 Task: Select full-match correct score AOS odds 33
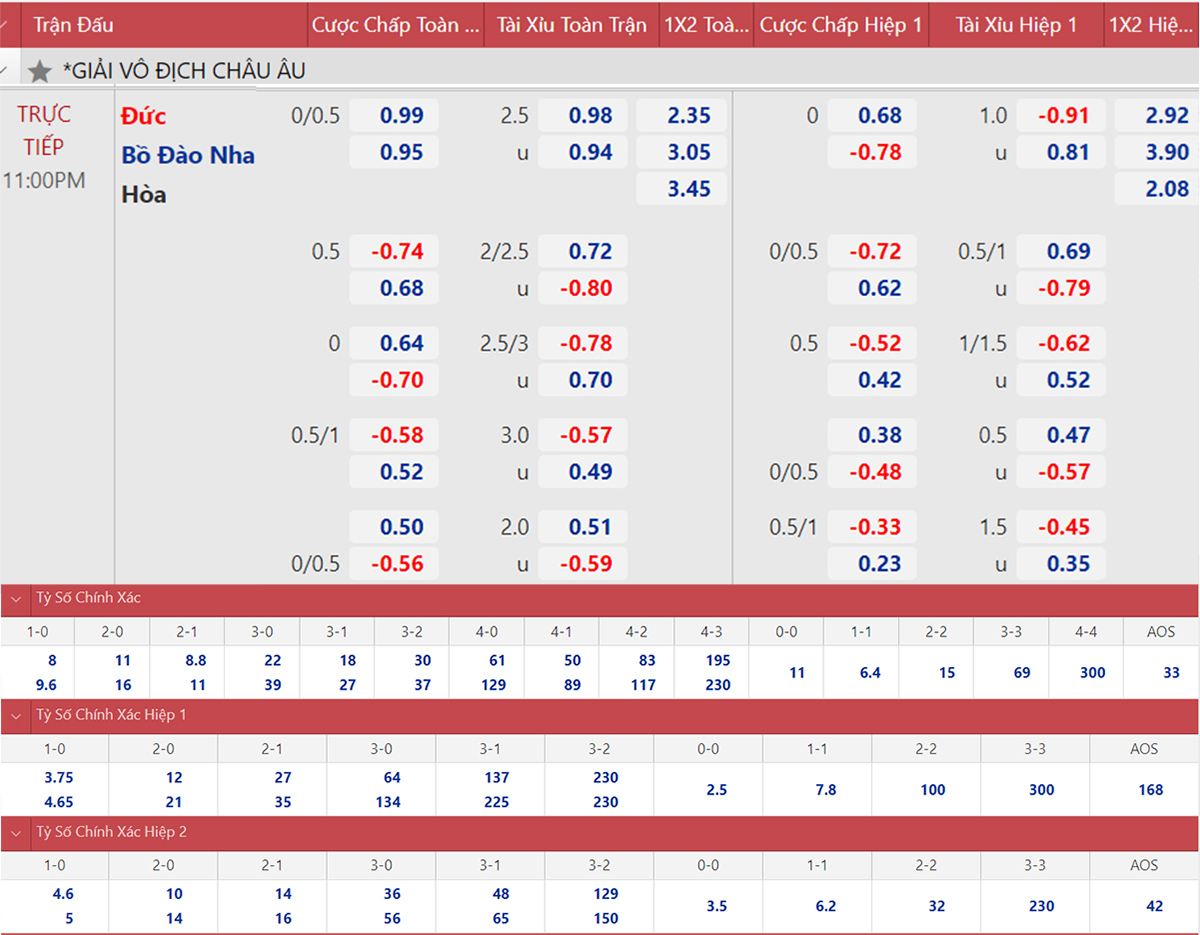coord(1171,673)
